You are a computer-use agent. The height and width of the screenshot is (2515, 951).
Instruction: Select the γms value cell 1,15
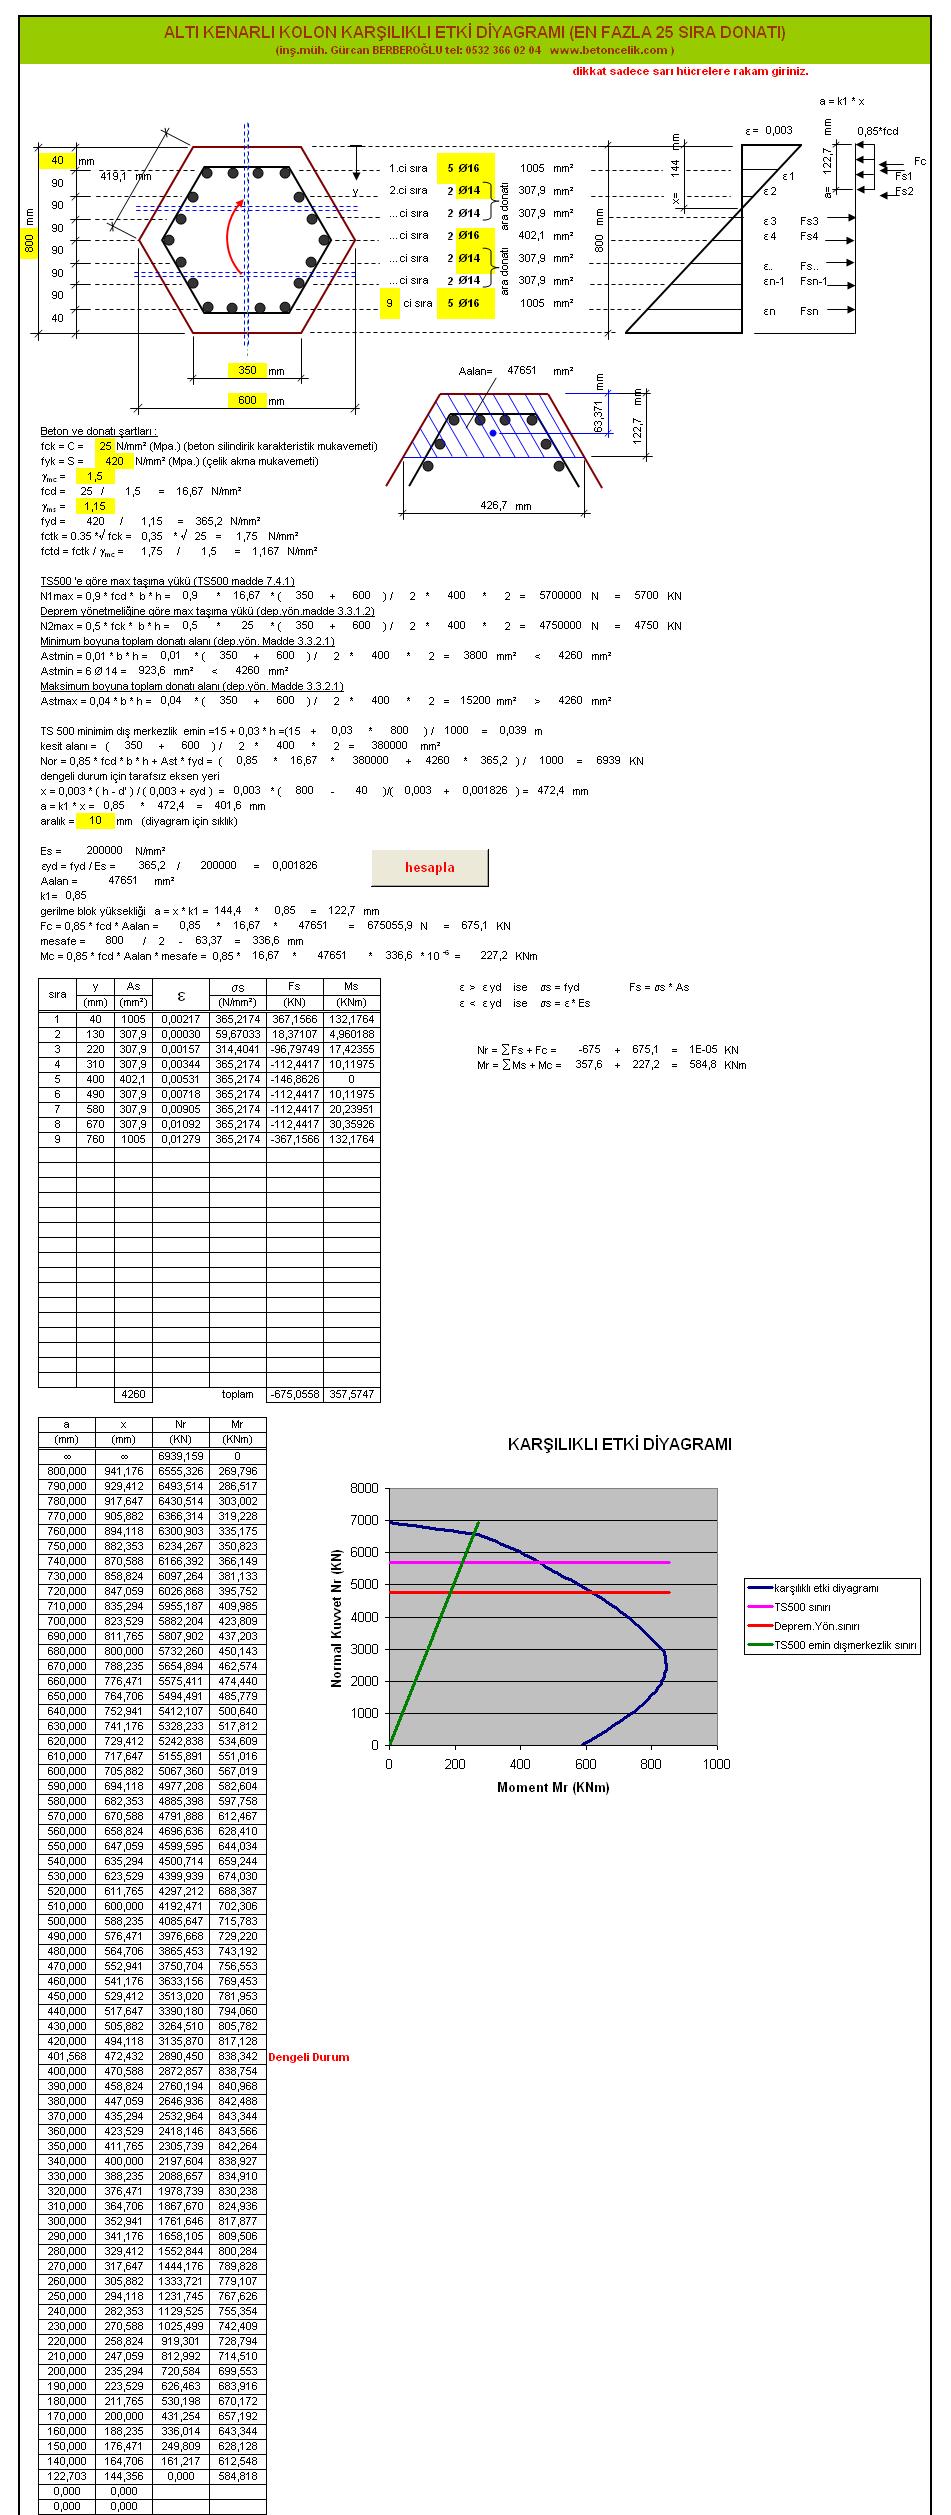[95, 506]
